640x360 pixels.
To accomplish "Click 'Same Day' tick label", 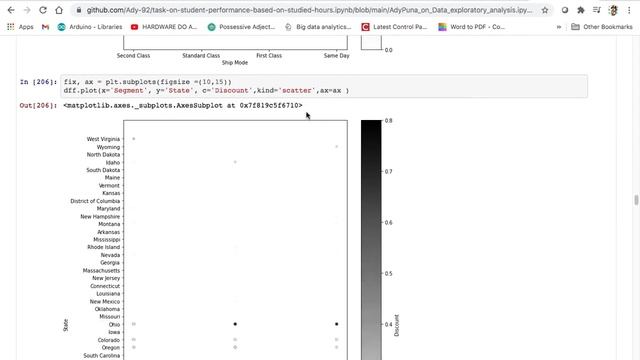I will point(337,56).
